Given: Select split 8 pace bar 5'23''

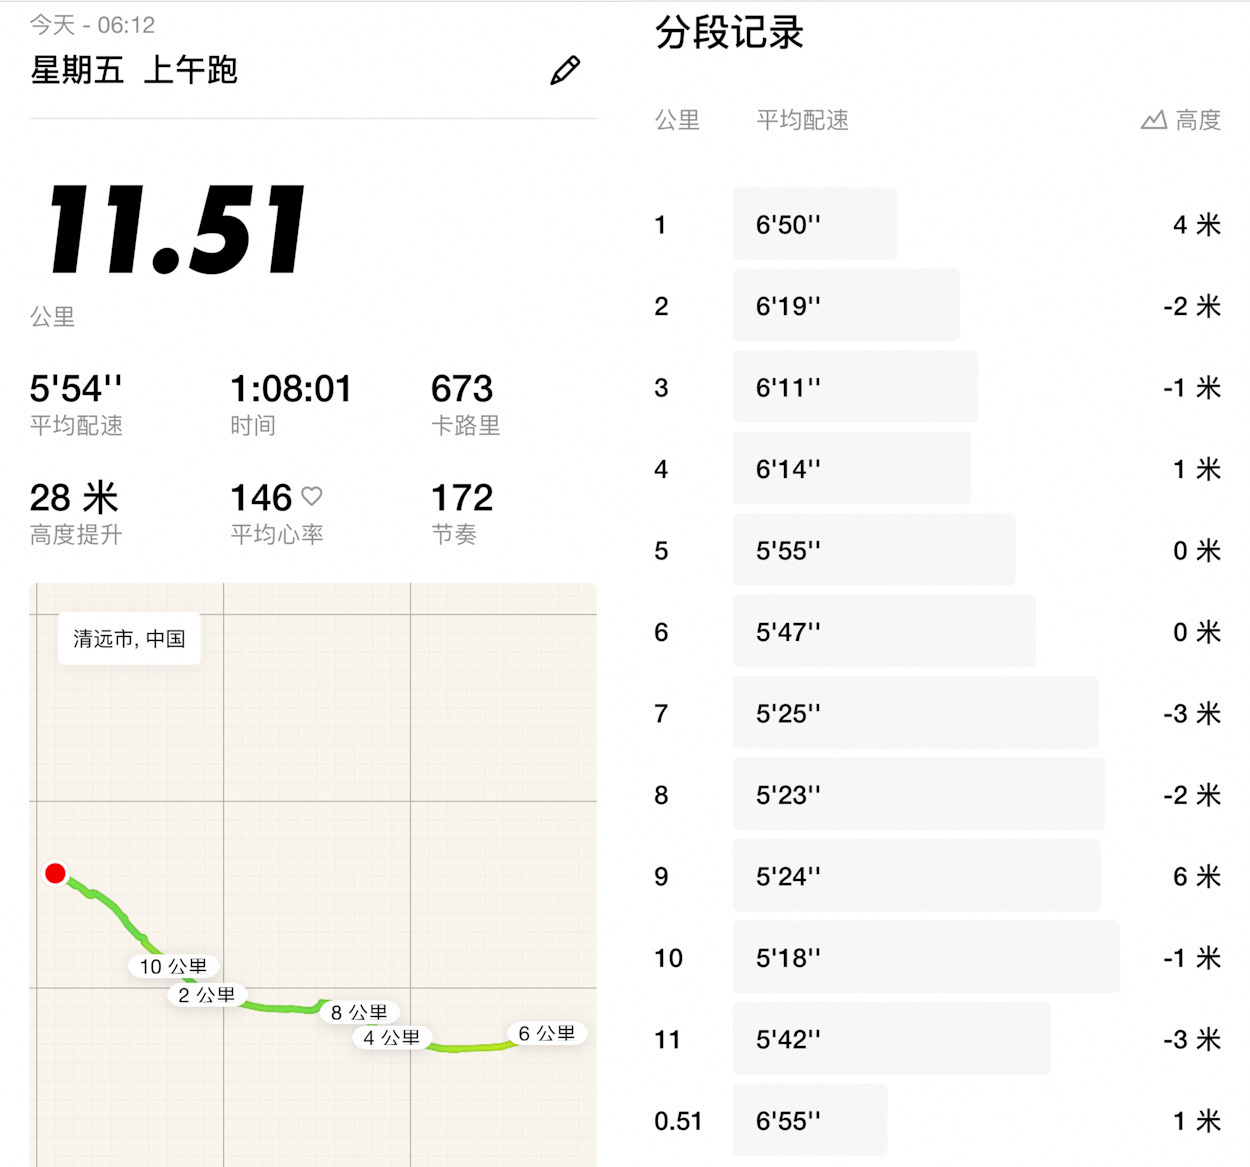Looking at the screenshot, I should pyautogui.click(x=919, y=794).
